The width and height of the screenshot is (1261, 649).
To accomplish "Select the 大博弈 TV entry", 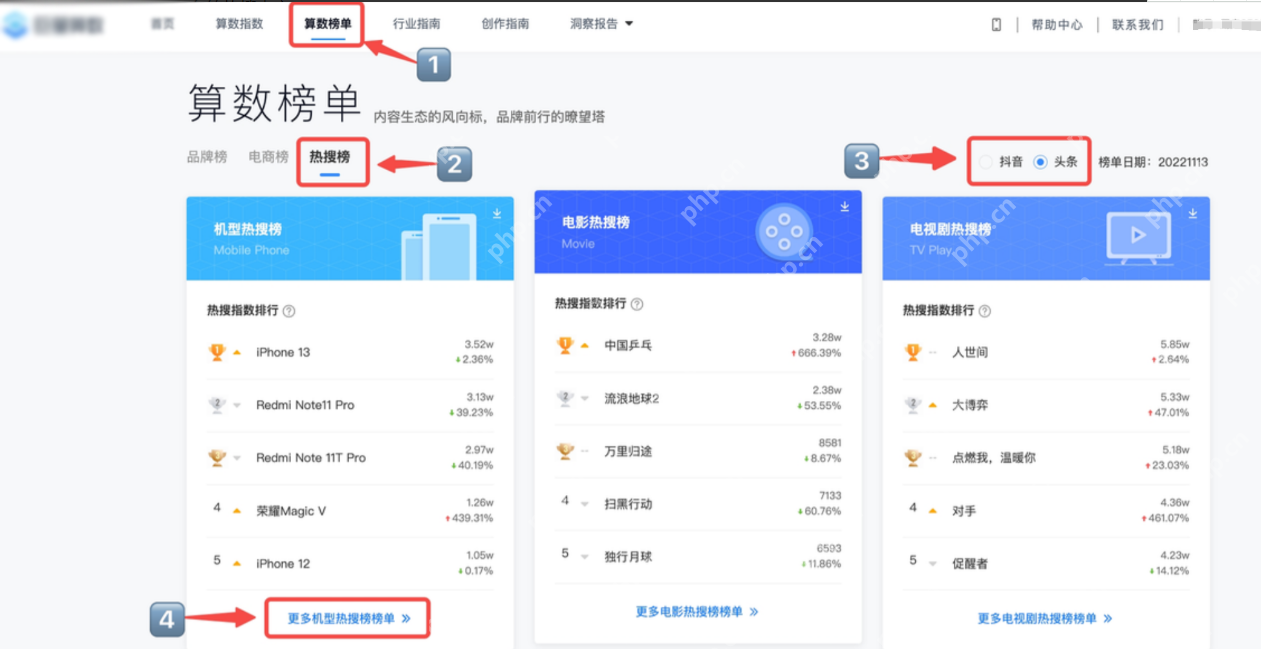I will point(1046,405).
